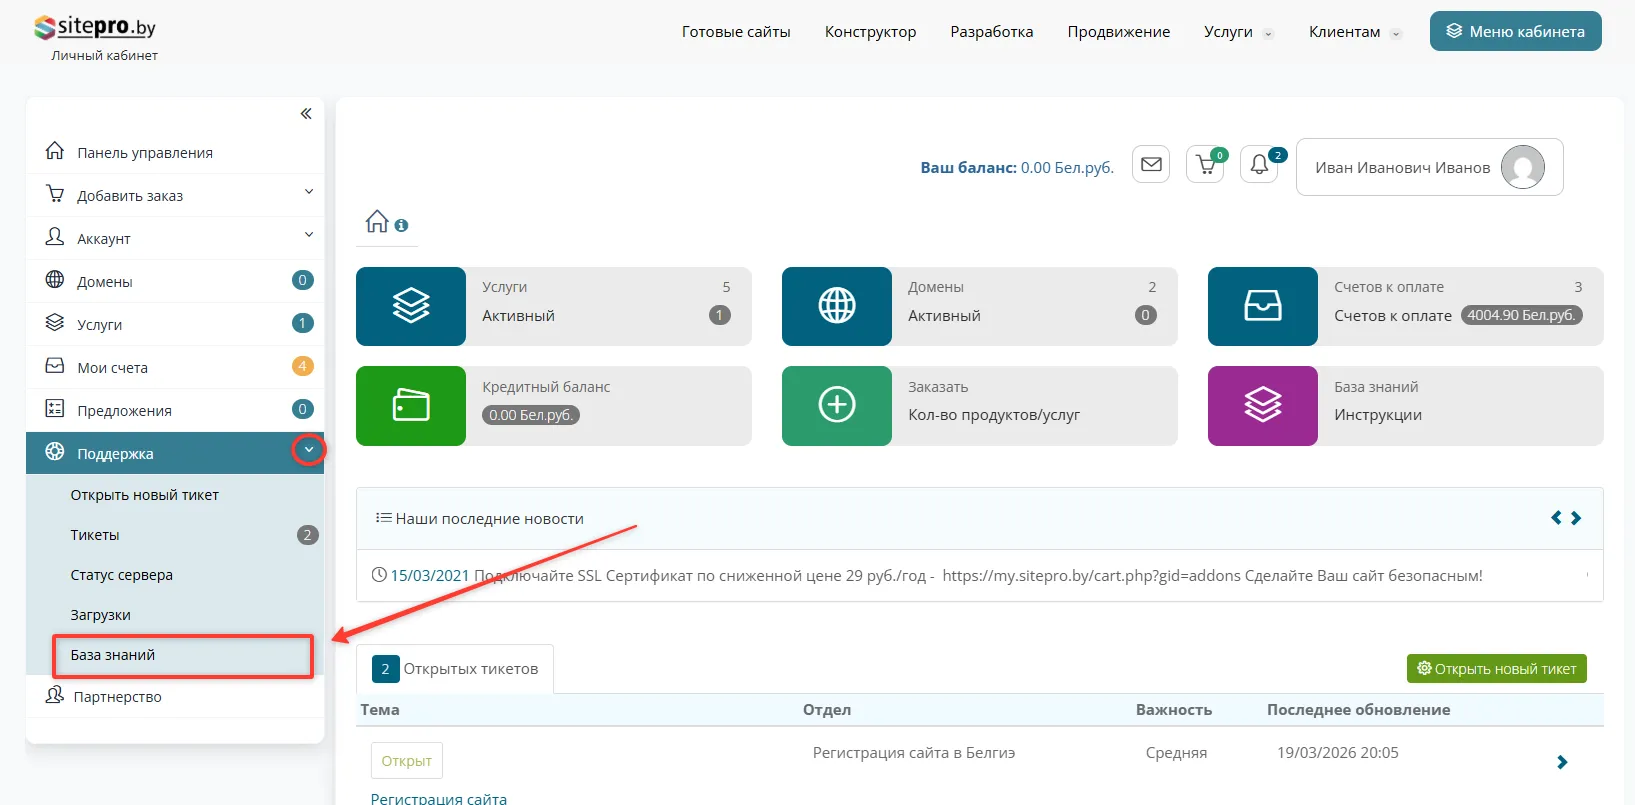Collapse the Поддержка submenu chevron

pos(309,451)
